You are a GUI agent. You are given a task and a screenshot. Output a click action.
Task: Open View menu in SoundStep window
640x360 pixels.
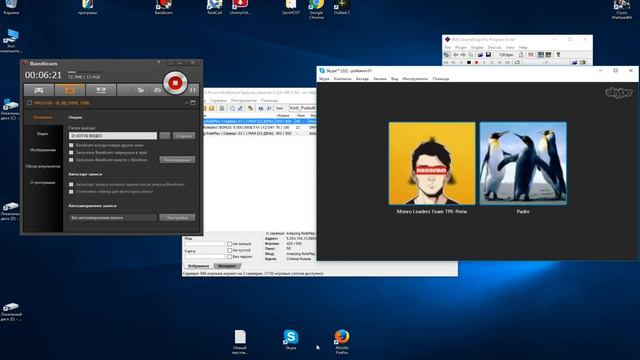pos(510,48)
